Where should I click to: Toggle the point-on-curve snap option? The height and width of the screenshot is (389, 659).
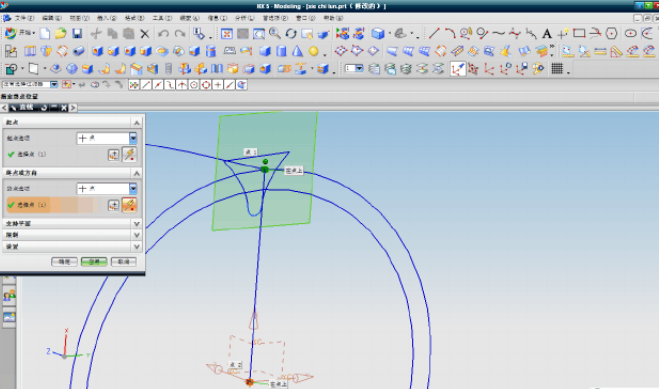[229, 85]
